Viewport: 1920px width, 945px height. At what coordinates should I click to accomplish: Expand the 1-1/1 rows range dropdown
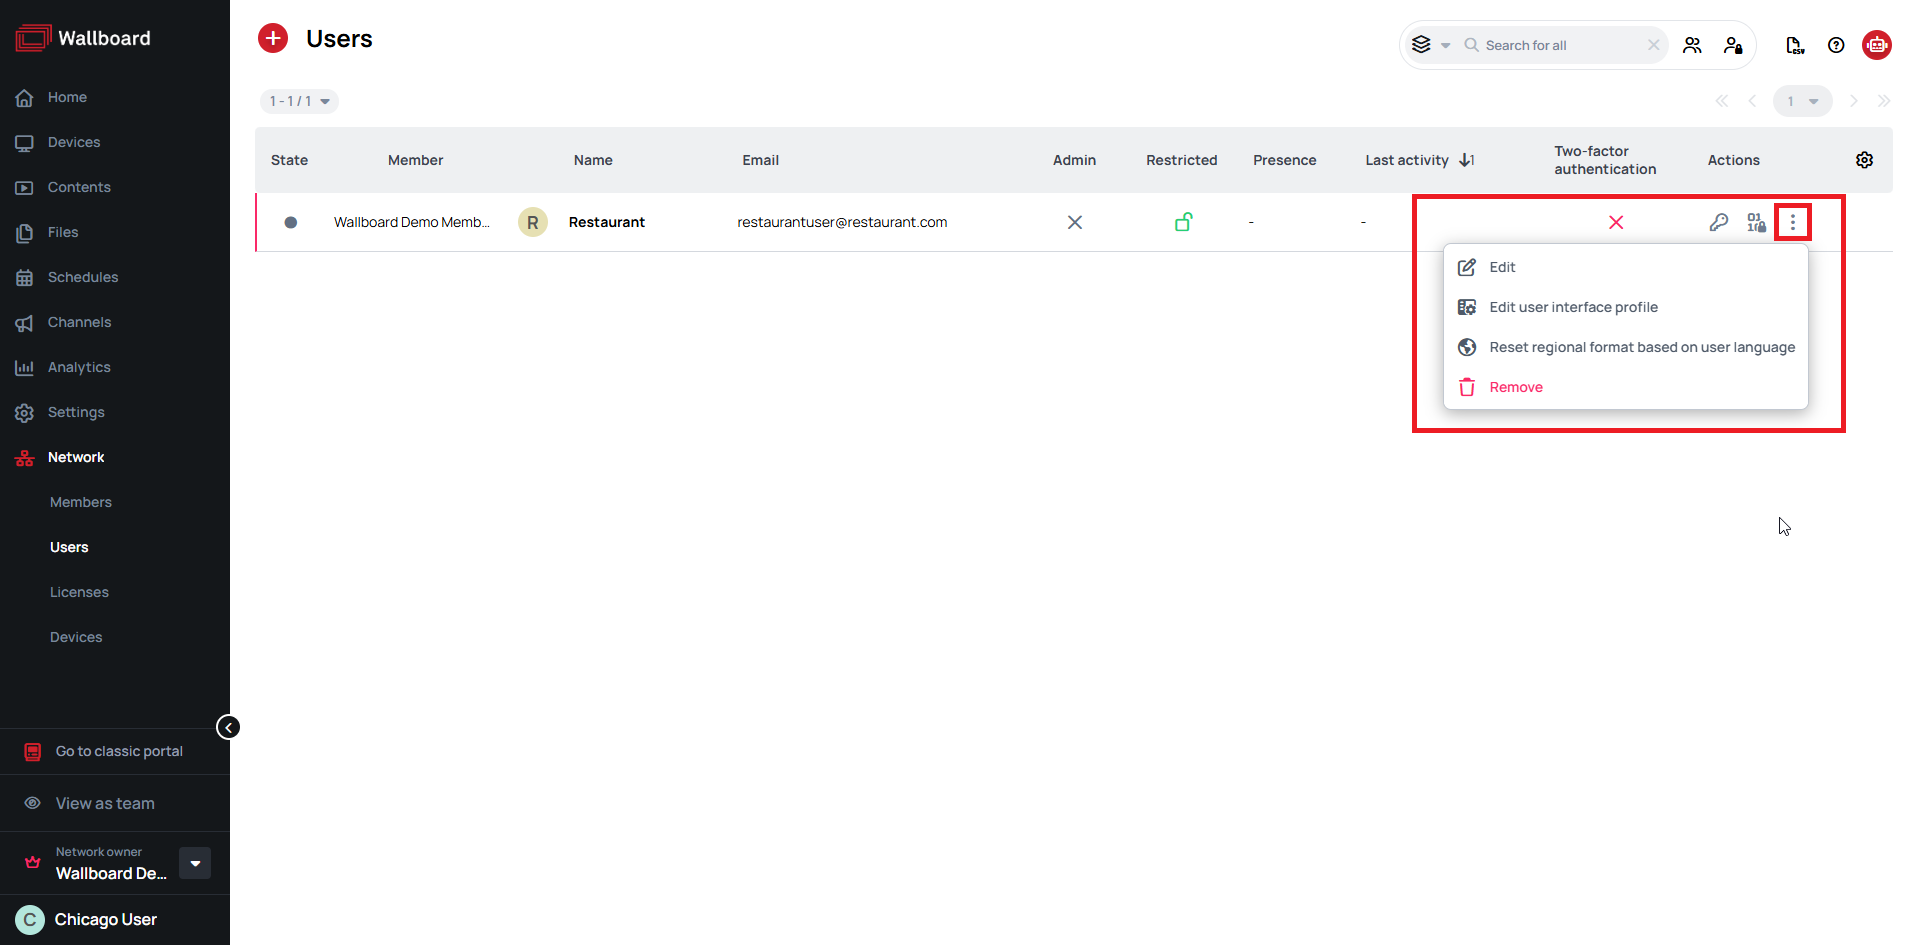pos(299,101)
